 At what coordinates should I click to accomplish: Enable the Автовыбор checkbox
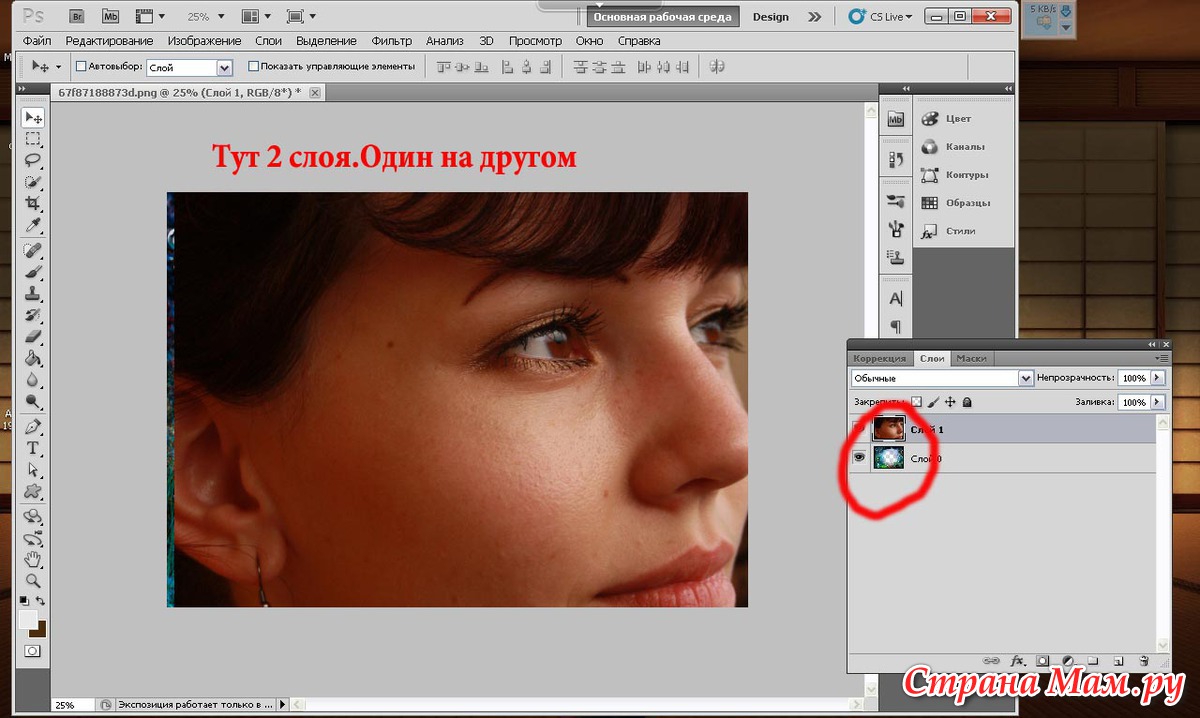pos(81,66)
